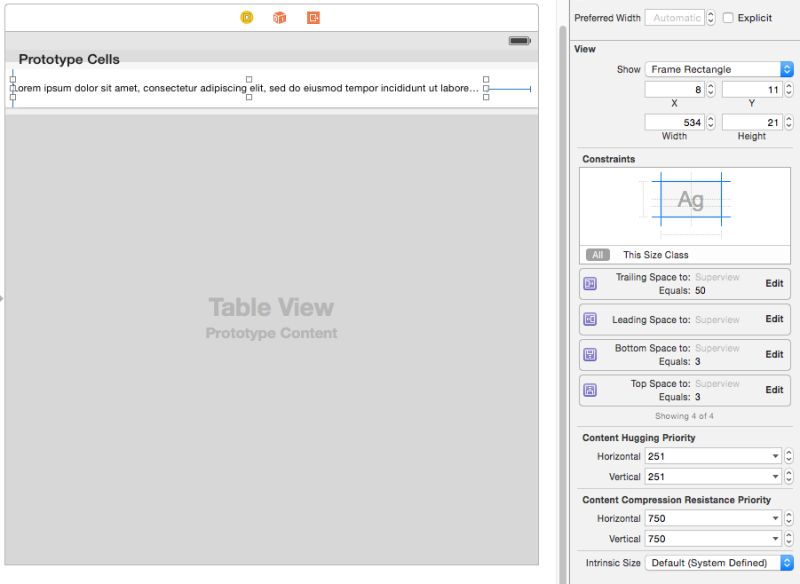
Task: Increment the Width value stepper
Action: point(712,117)
